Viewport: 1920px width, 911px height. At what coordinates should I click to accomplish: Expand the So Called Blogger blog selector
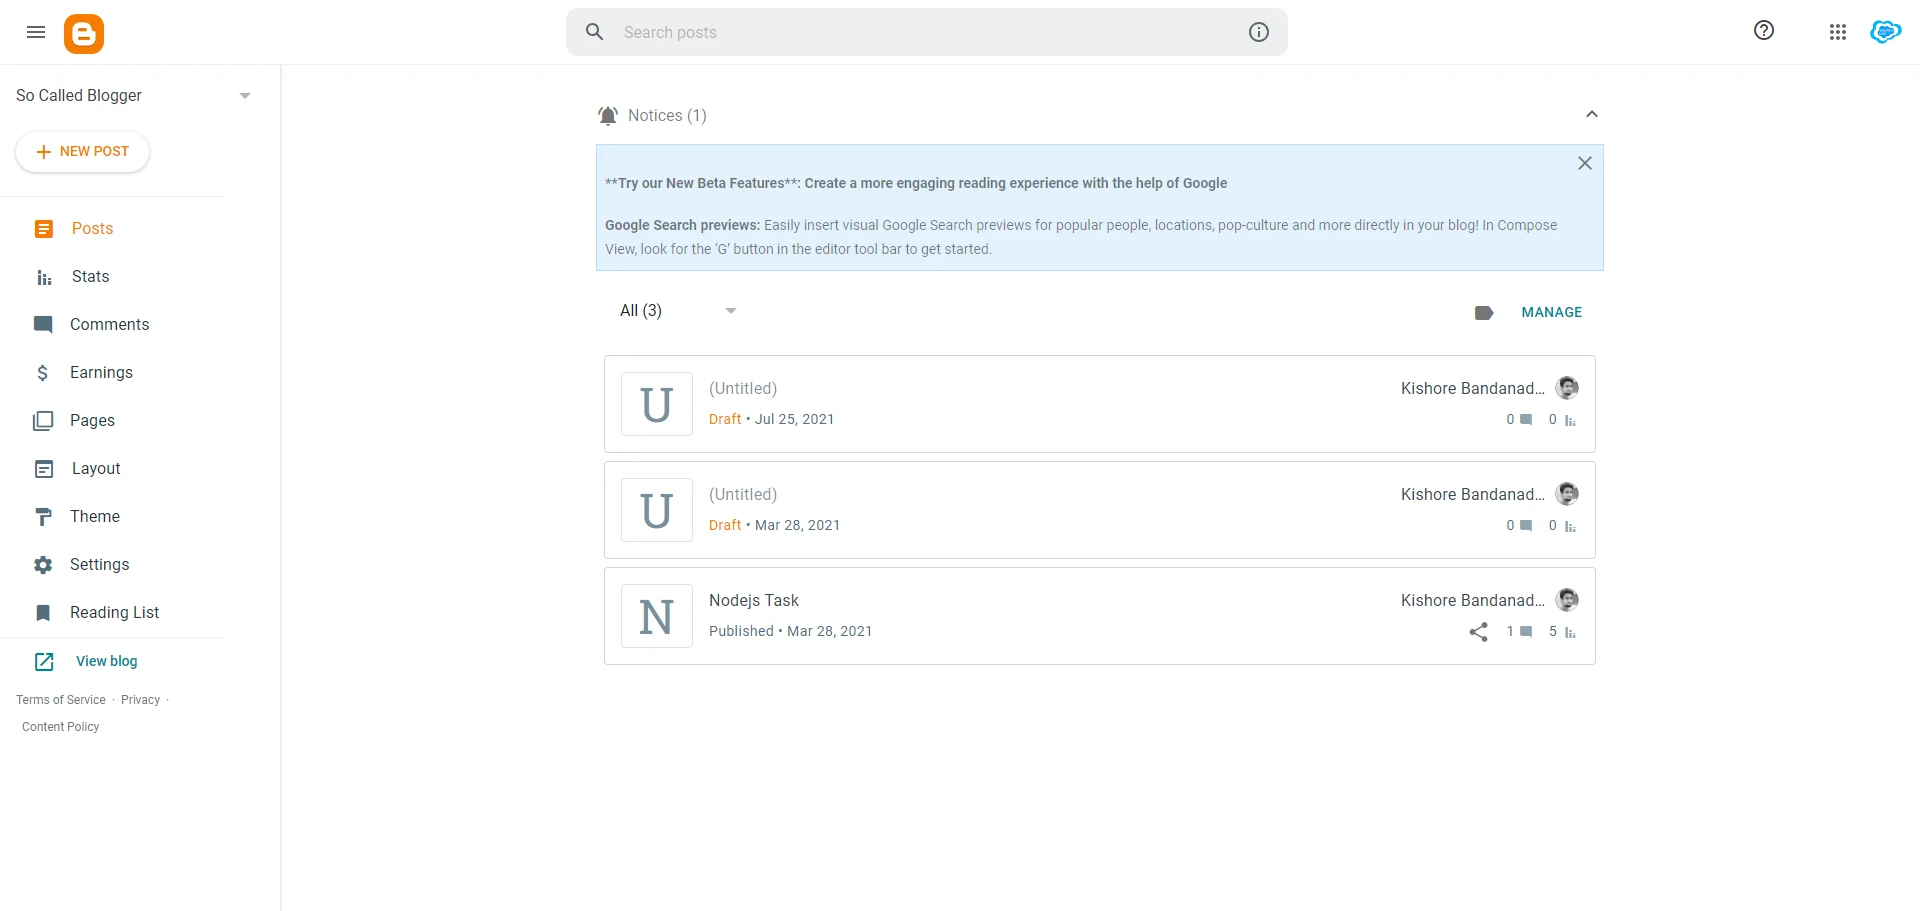[x=245, y=95]
